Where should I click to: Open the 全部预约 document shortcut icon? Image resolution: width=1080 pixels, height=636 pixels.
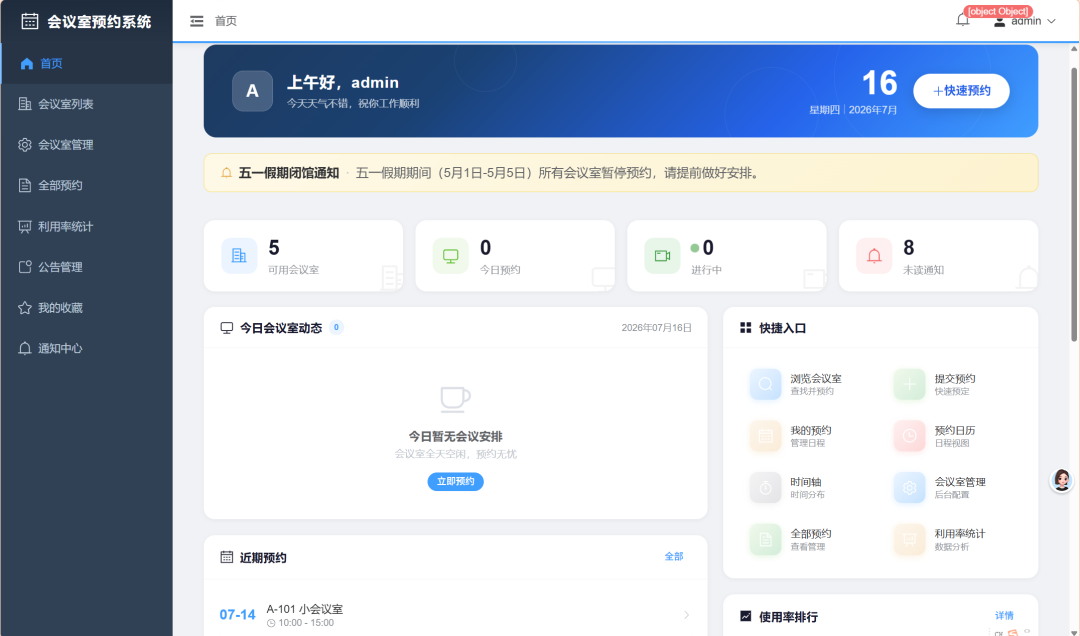click(765, 540)
